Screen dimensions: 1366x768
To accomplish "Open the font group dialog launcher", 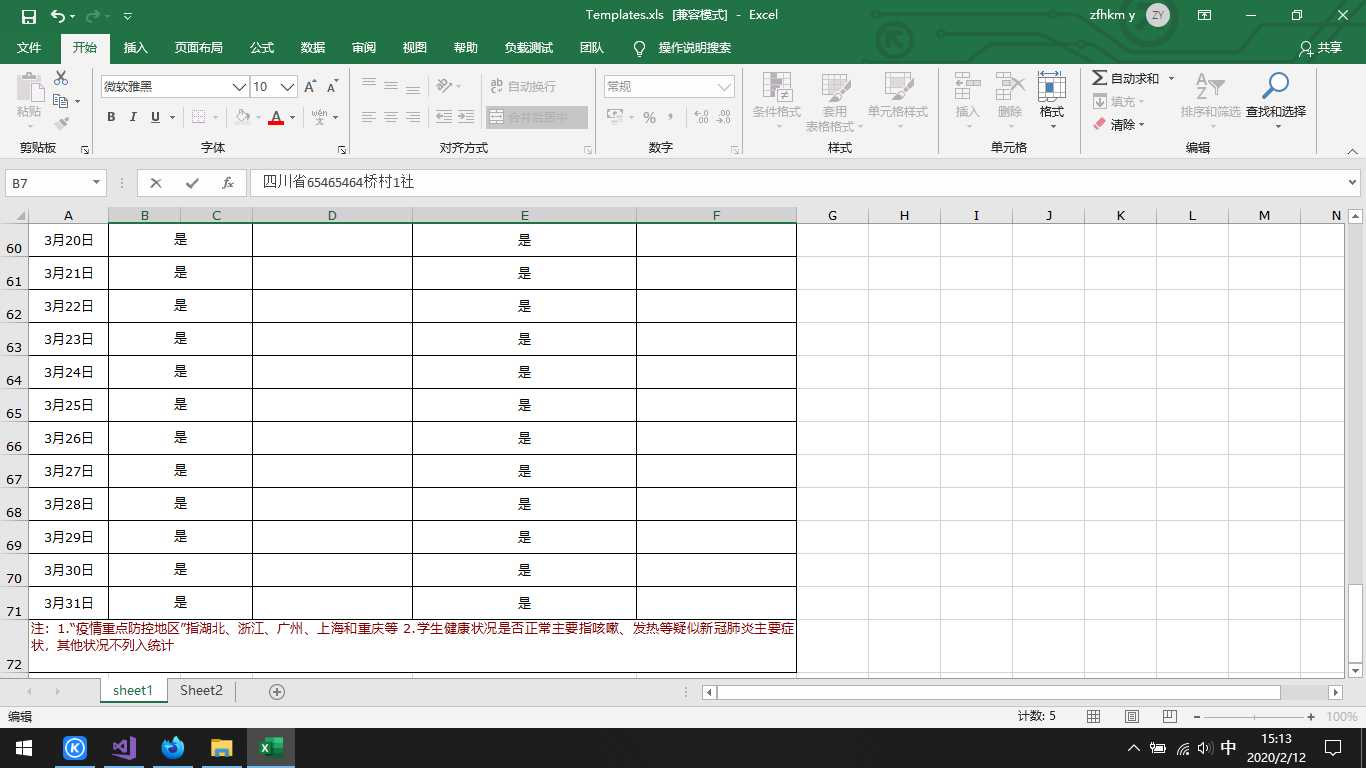I will (342, 149).
